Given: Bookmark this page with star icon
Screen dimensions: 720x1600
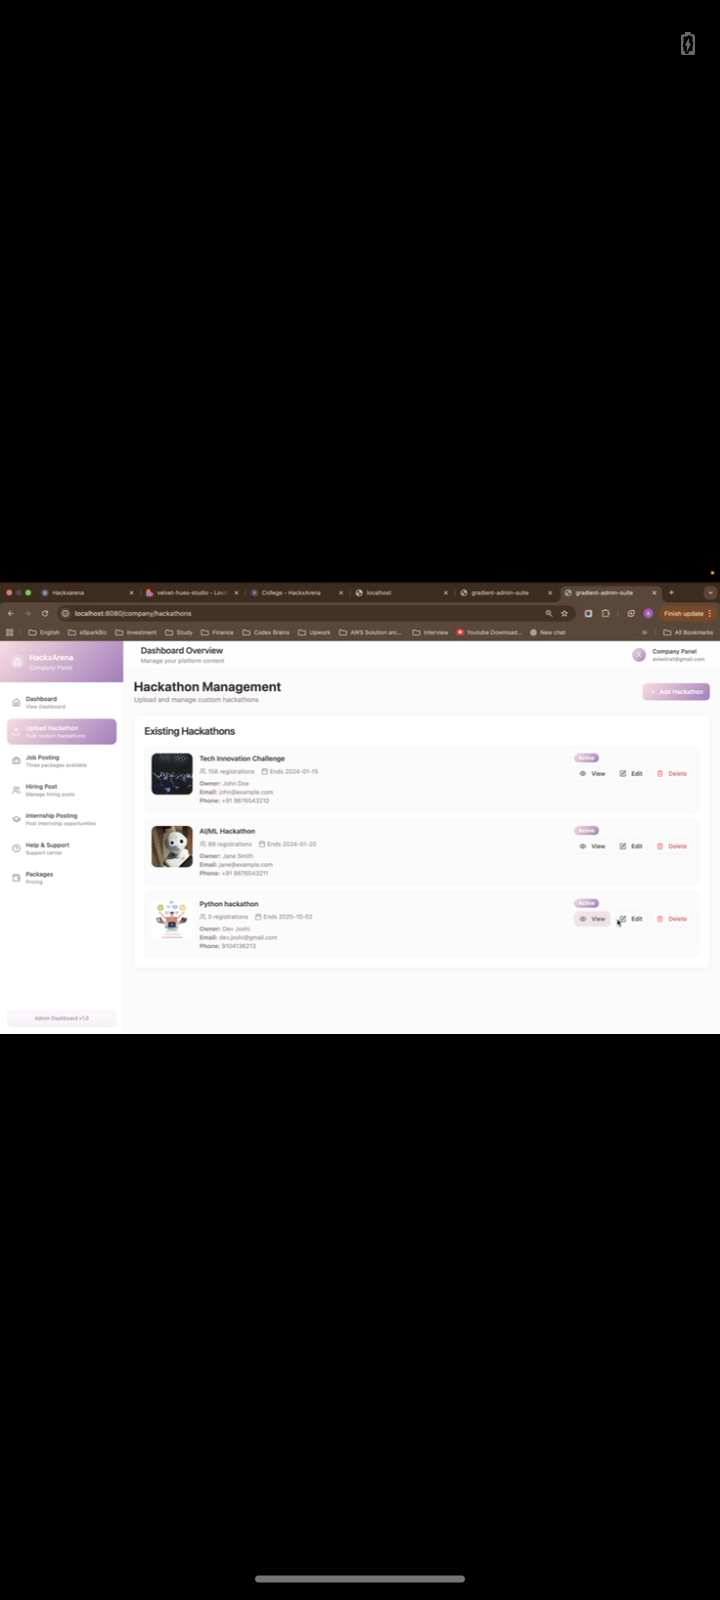Looking at the screenshot, I should [x=564, y=613].
